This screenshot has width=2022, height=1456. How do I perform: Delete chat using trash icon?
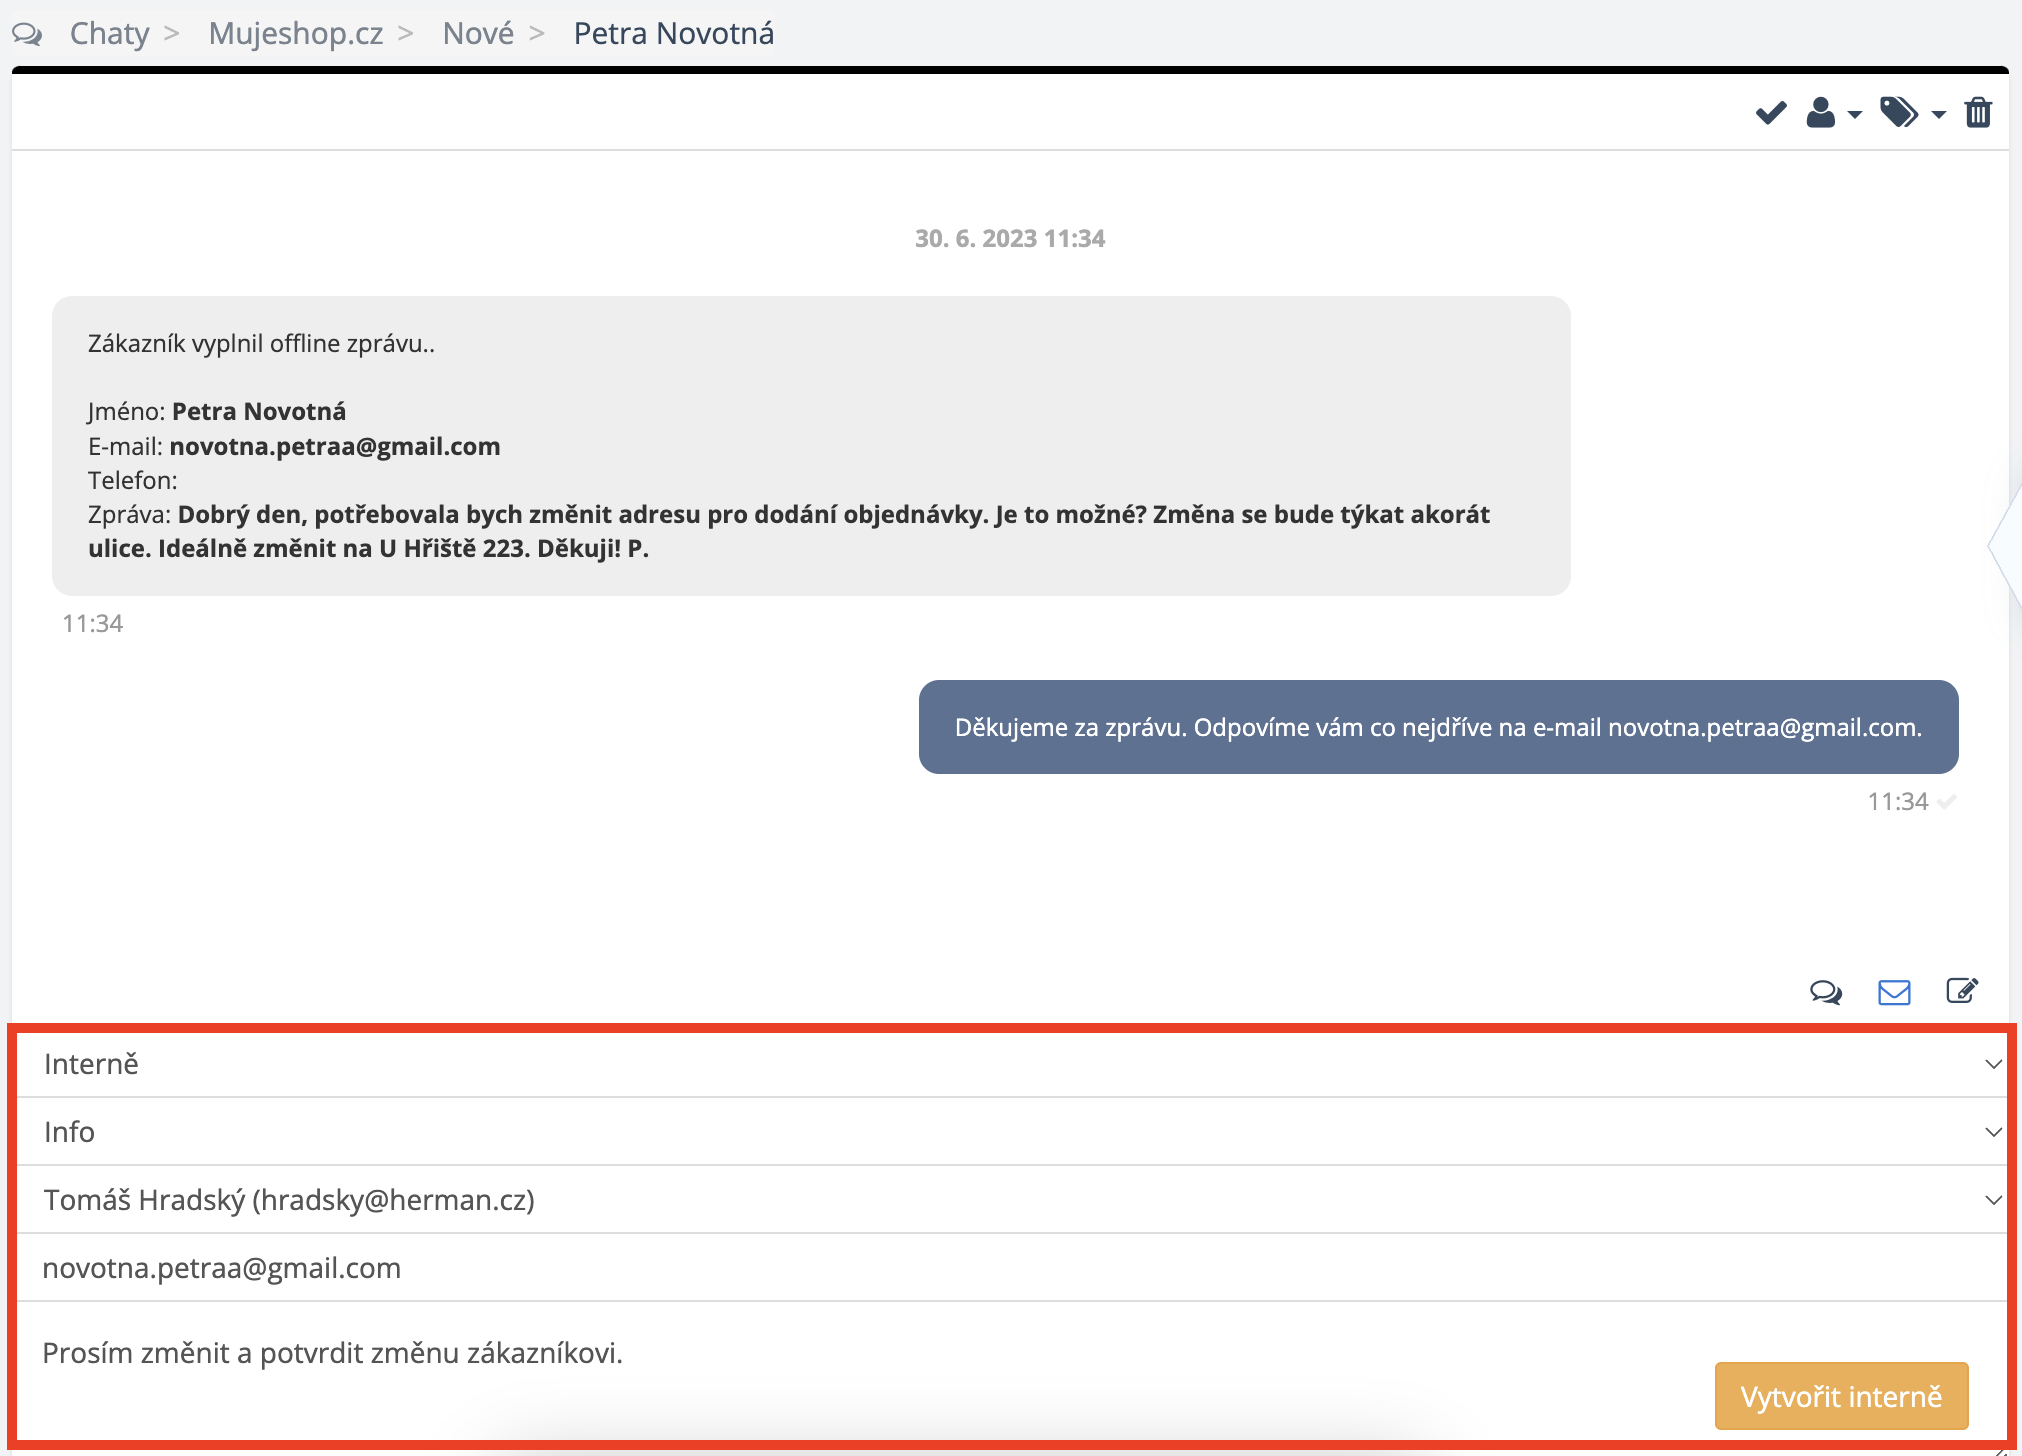(x=1978, y=113)
